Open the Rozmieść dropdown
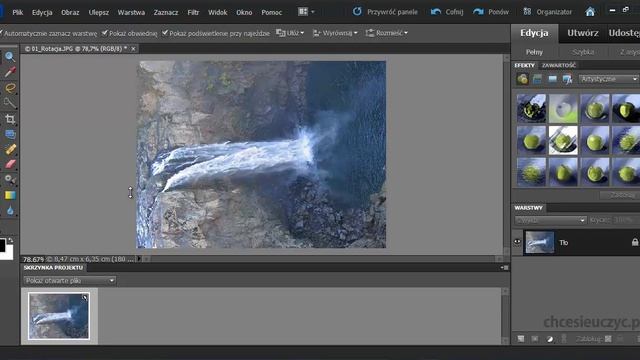 click(387, 33)
